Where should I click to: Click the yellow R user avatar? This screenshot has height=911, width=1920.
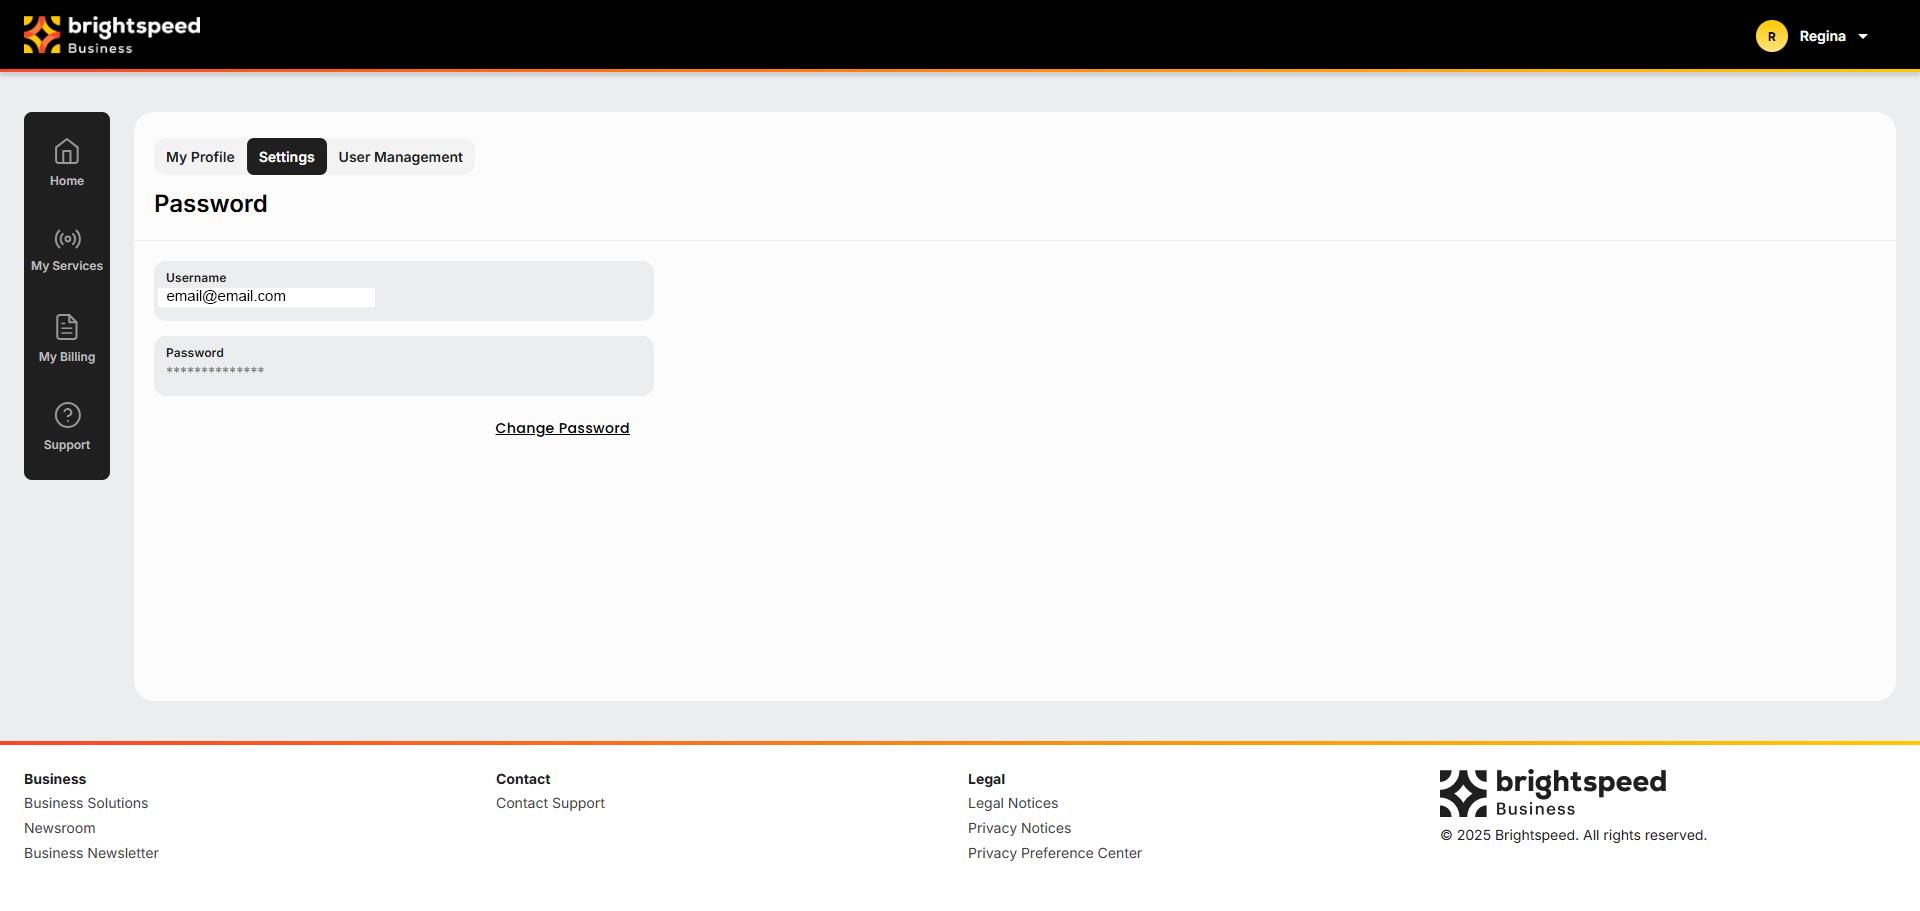pyautogui.click(x=1771, y=36)
